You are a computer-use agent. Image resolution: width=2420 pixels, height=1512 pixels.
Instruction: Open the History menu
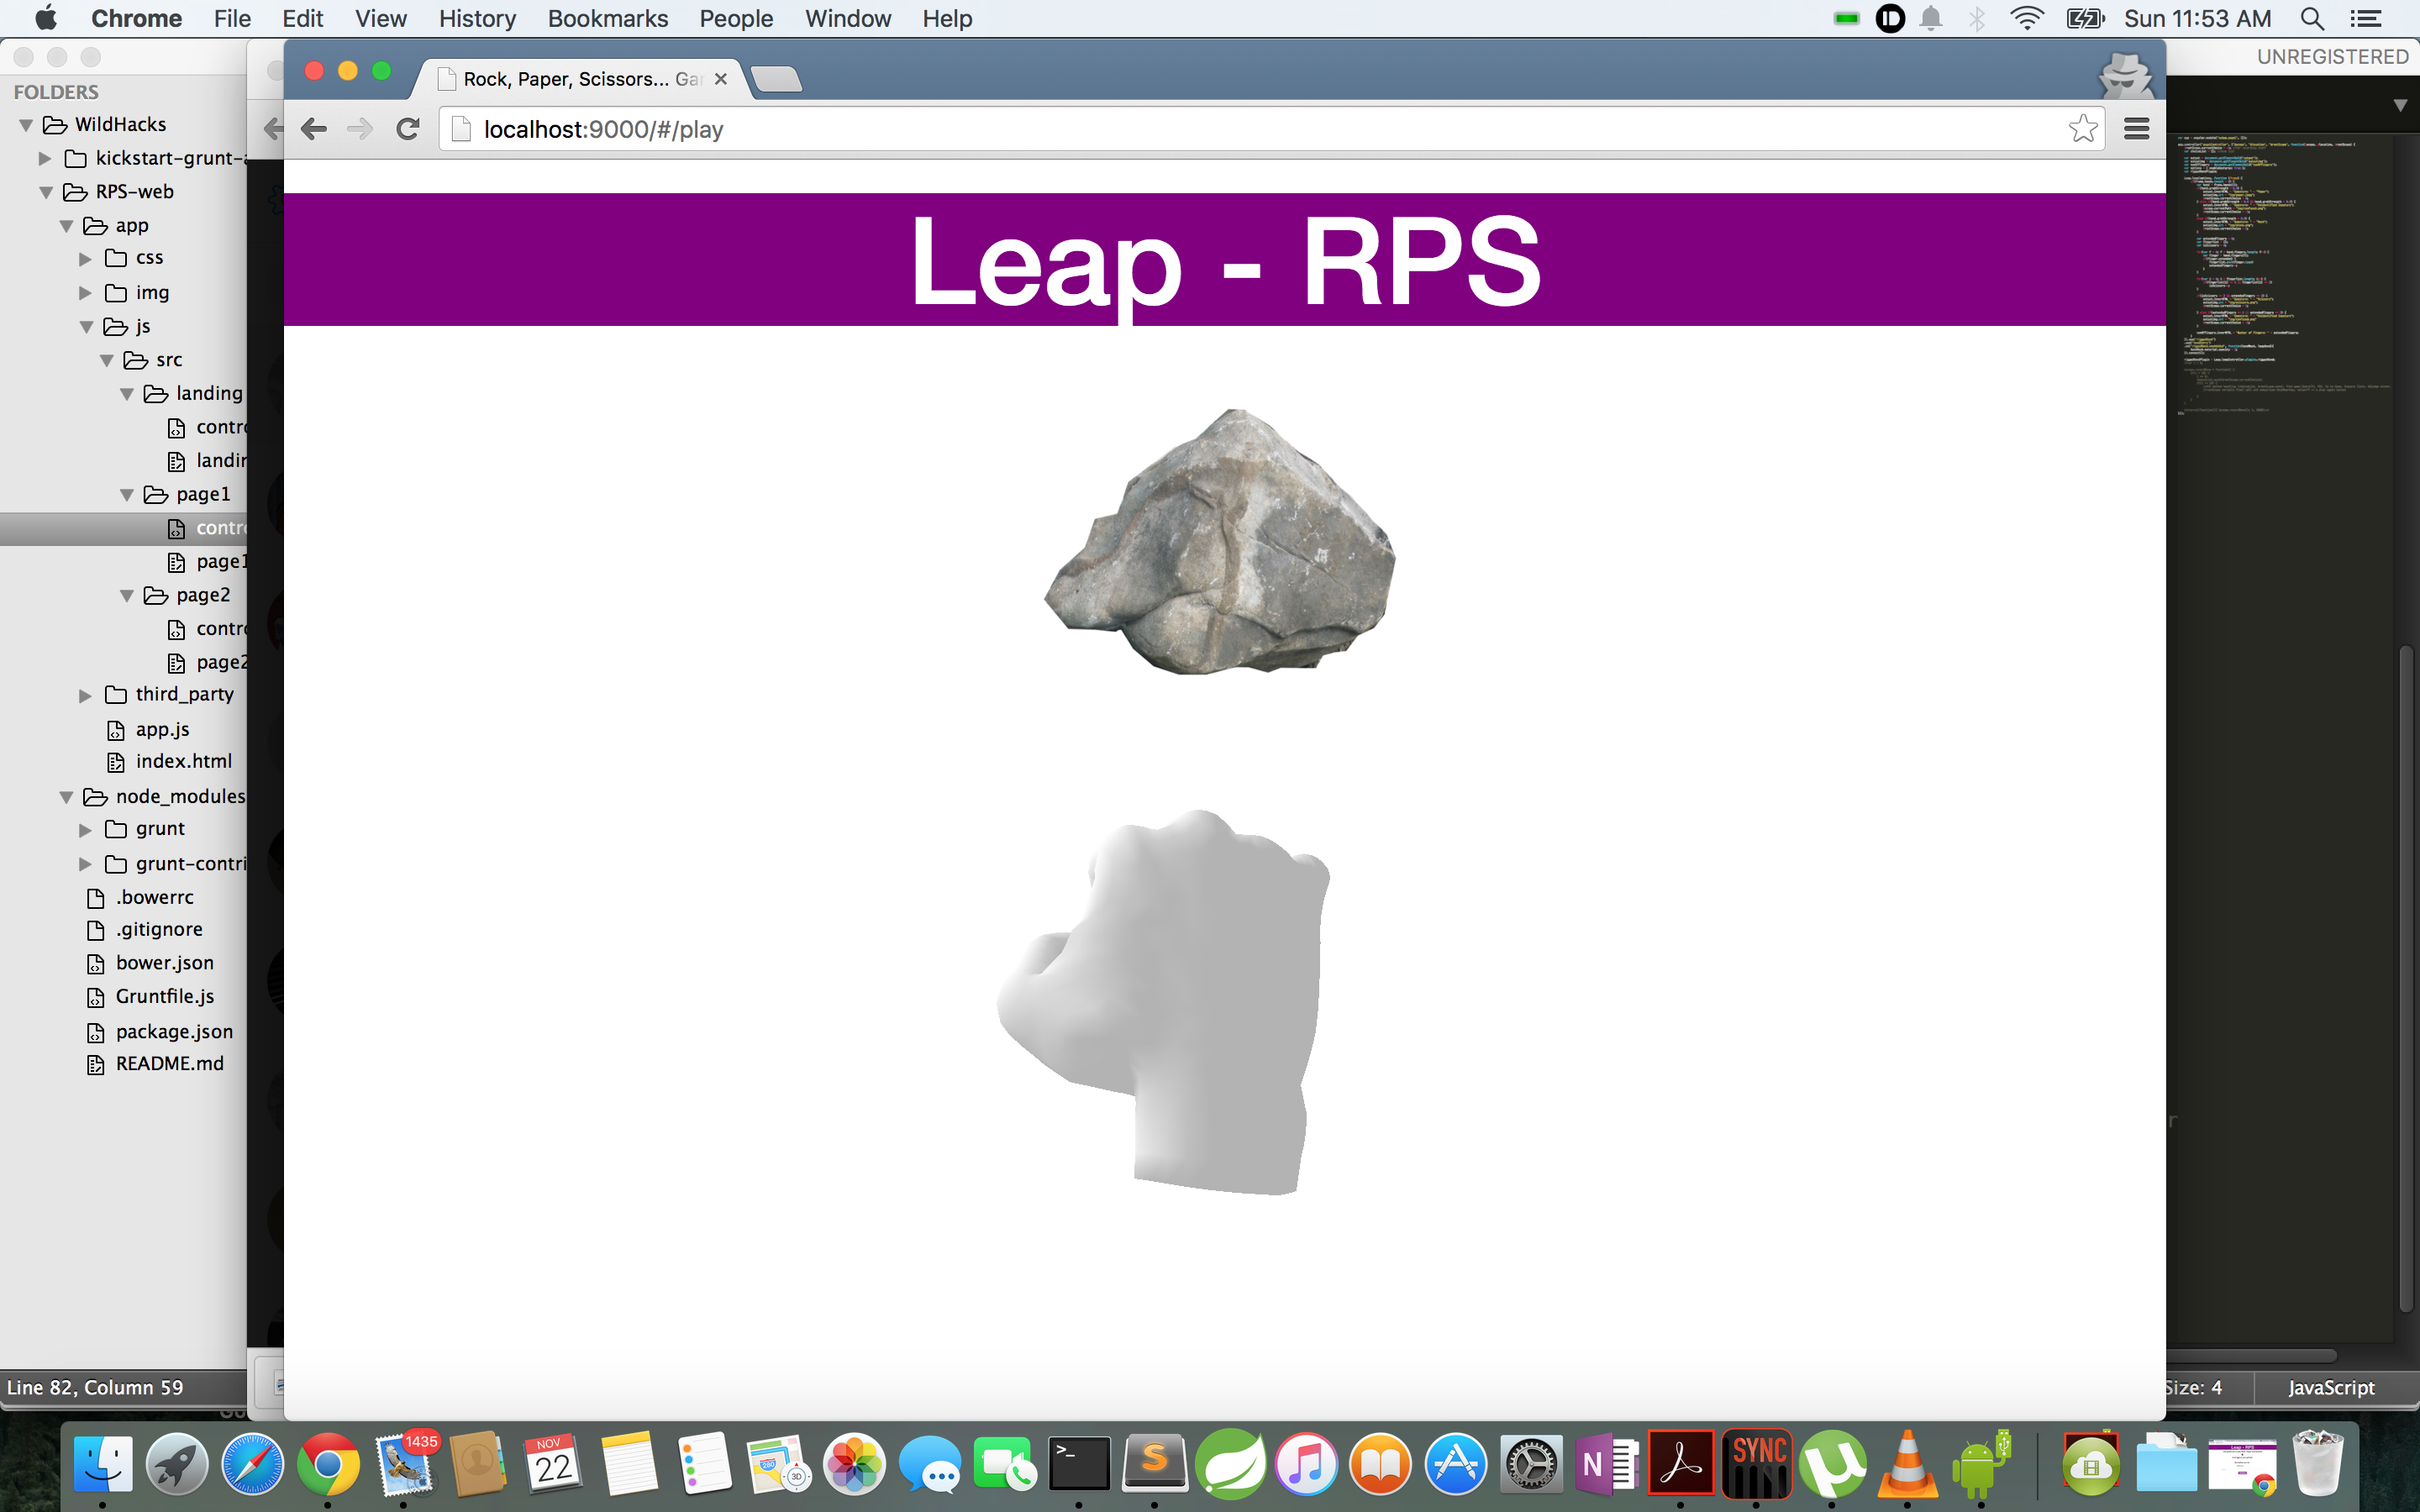click(x=477, y=19)
